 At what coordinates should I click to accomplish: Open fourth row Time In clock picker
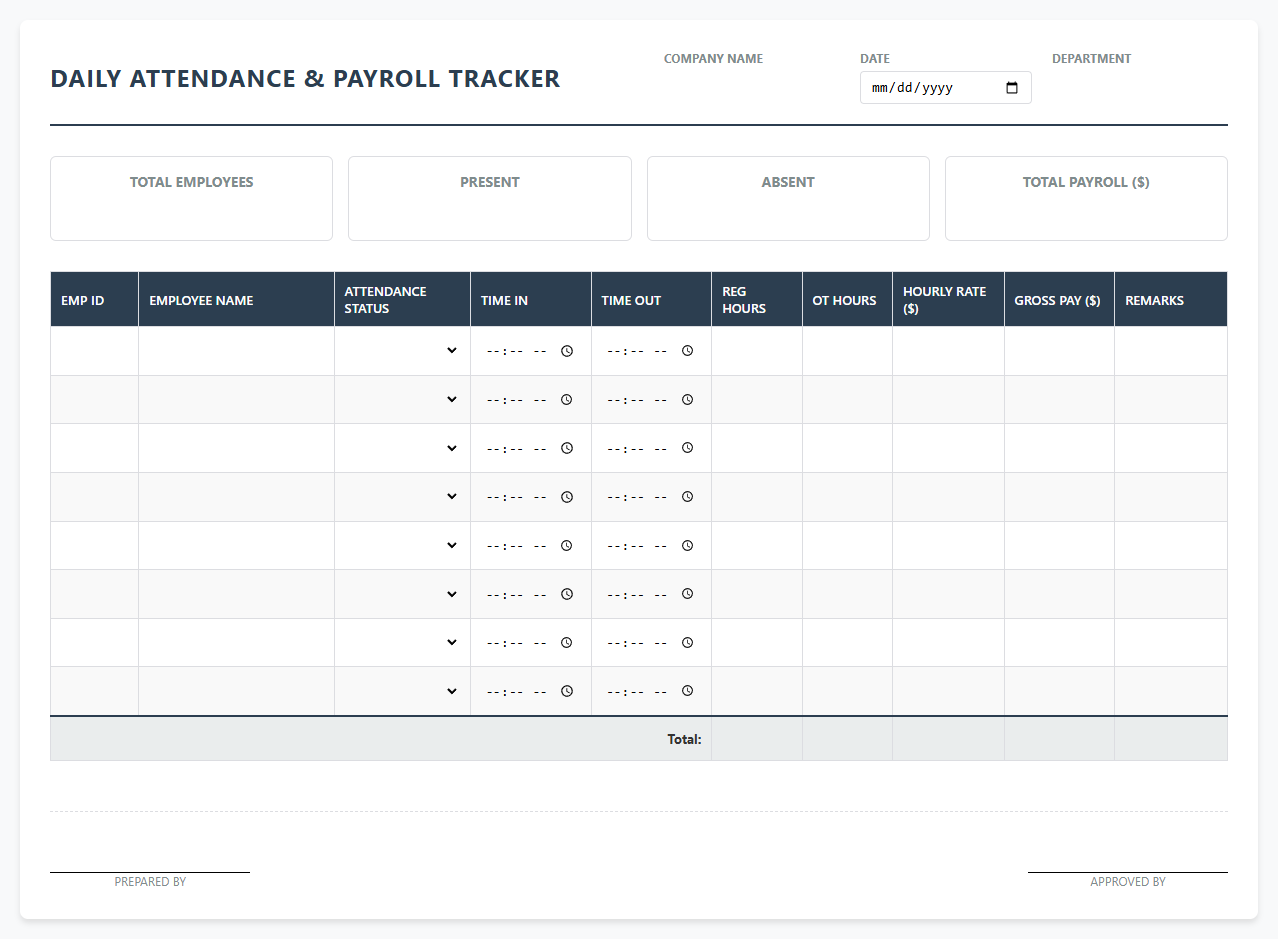click(567, 497)
